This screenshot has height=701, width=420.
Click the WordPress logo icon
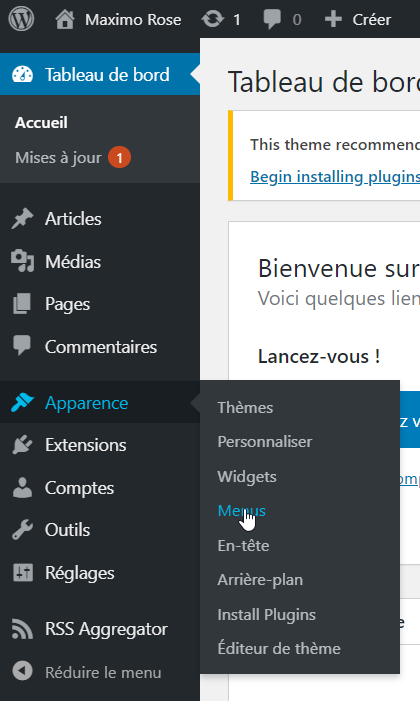(x=21, y=19)
